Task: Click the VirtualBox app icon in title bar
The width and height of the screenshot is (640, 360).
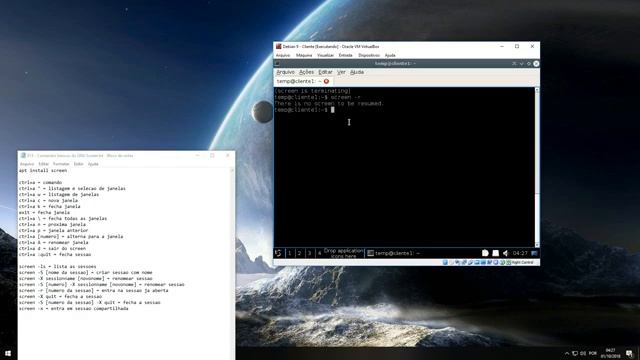Action: point(278,47)
